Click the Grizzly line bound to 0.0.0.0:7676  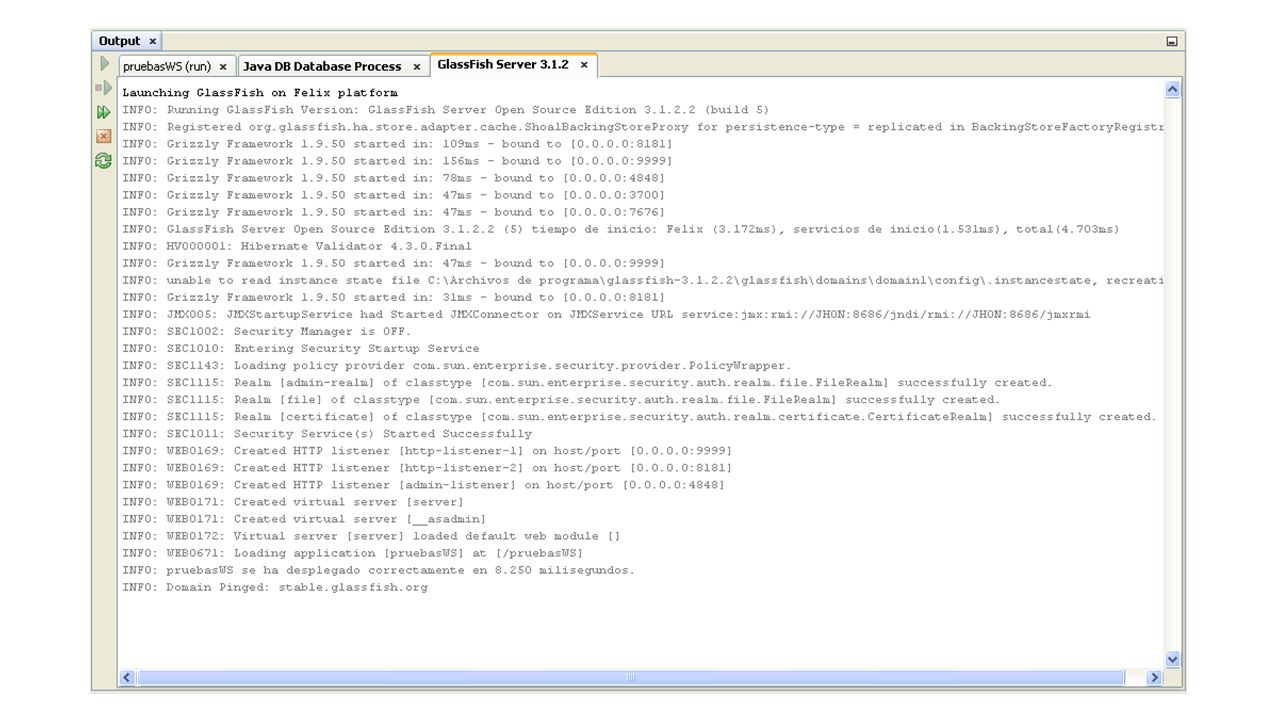coord(393,212)
